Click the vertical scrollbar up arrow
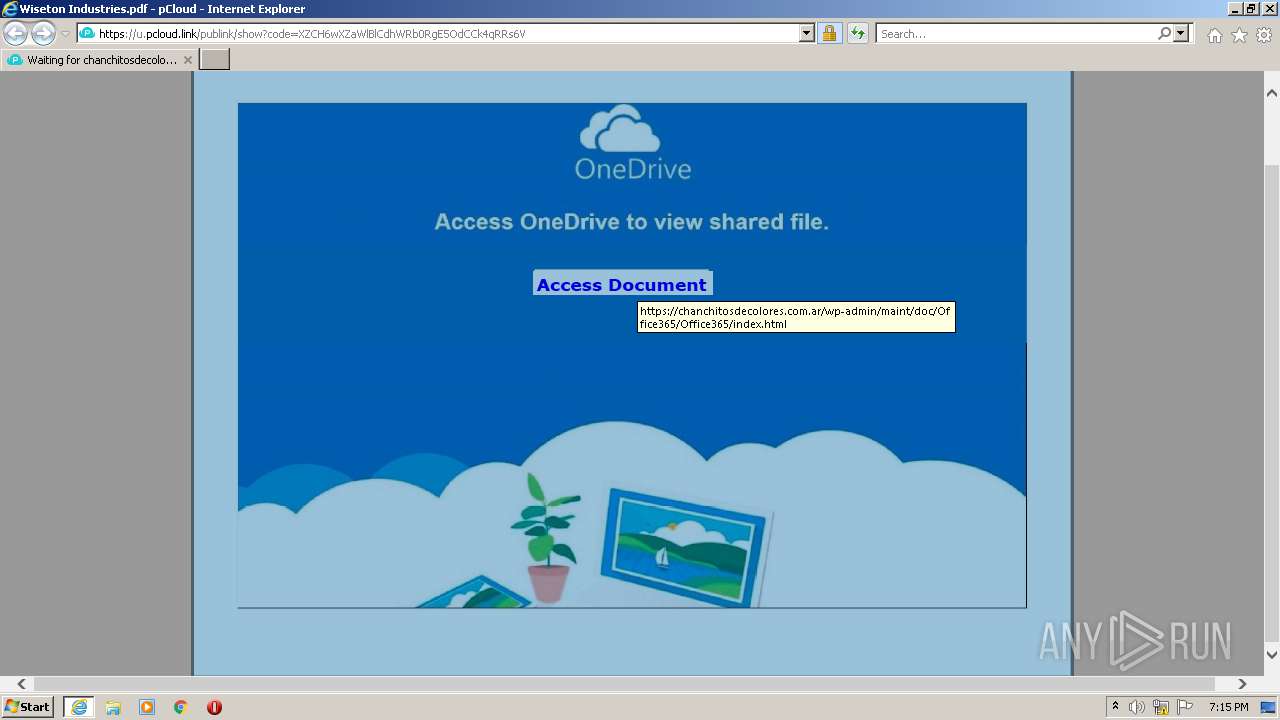 (1272, 93)
